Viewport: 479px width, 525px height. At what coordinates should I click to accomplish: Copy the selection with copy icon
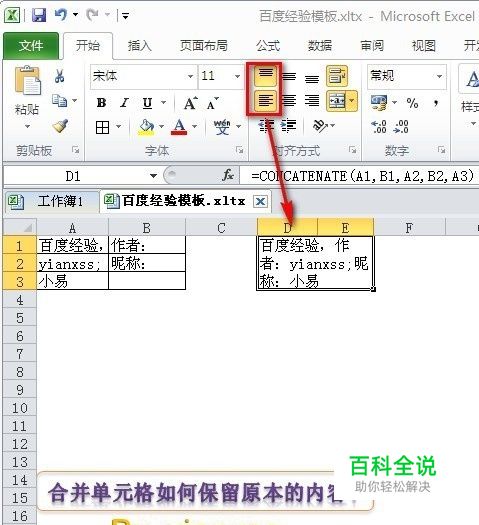click(60, 100)
